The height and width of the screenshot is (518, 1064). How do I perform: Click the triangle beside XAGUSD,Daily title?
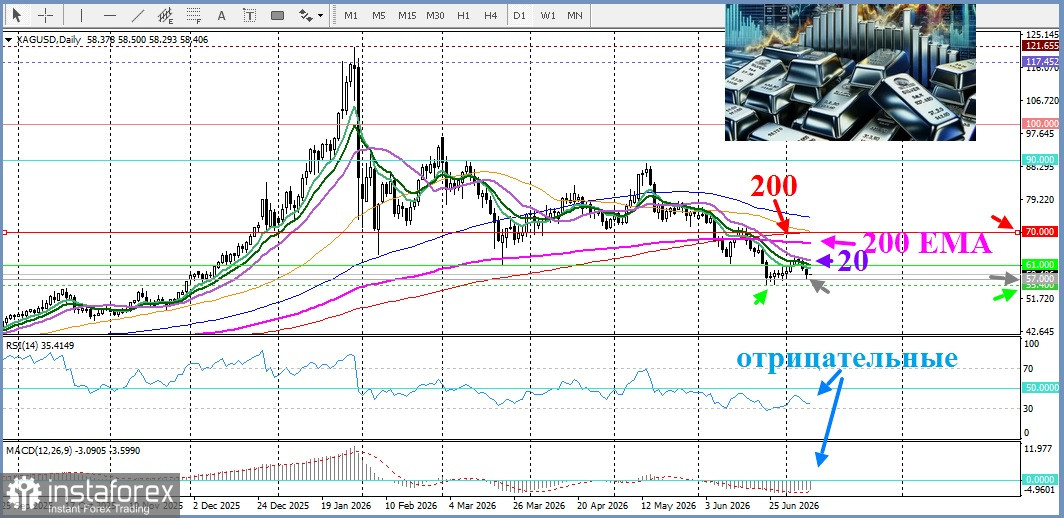click(x=8, y=40)
